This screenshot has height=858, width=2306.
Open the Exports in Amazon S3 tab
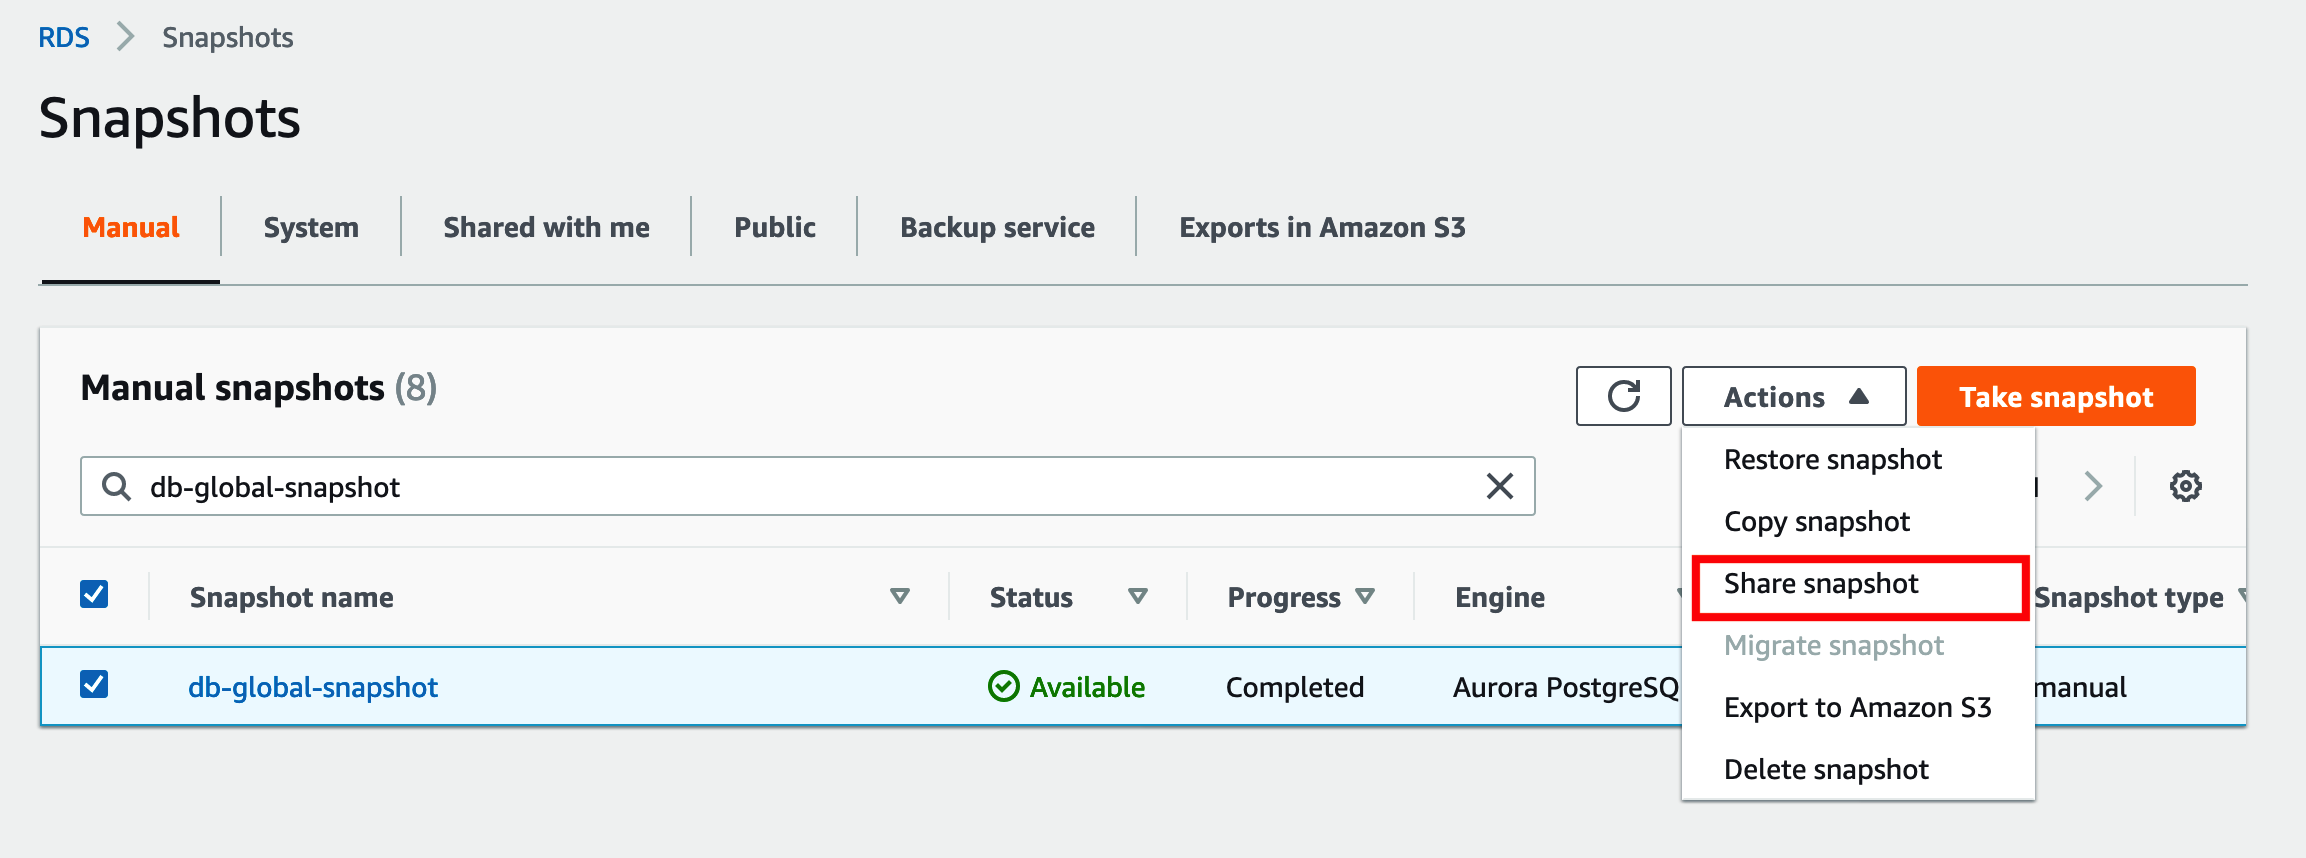pos(1321,228)
